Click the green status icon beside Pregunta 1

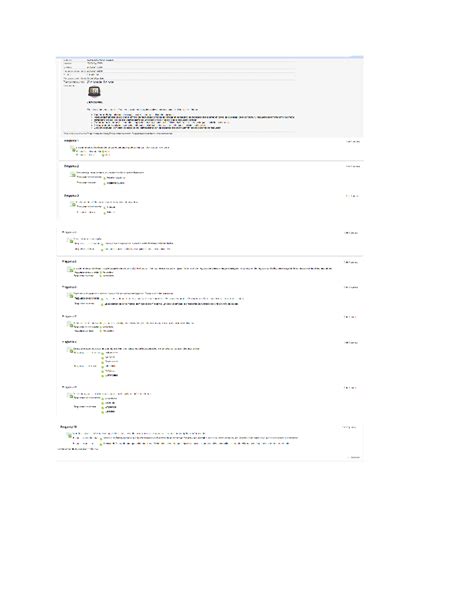pos(73,148)
